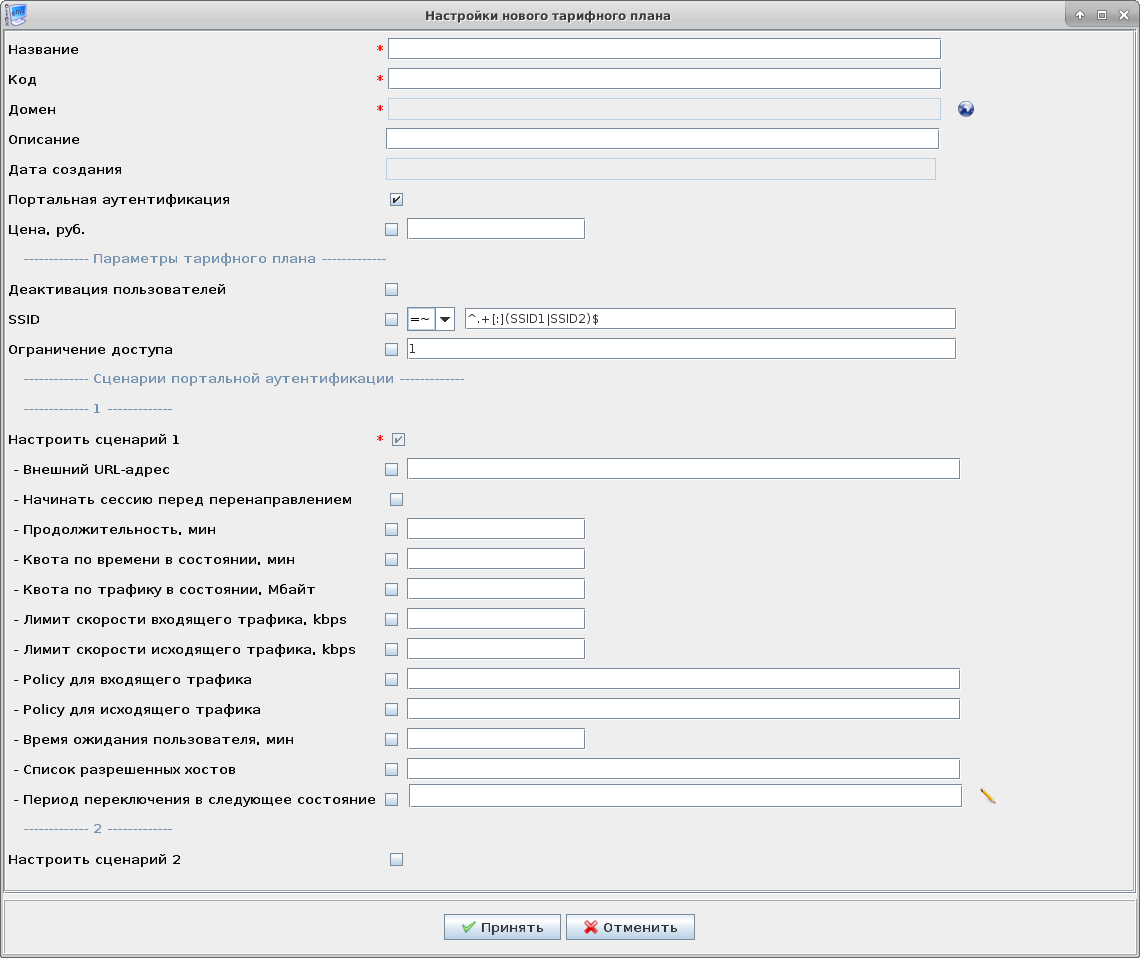The height and width of the screenshot is (958, 1140).
Task: Click the maximize window icon
Action: coord(1101,15)
